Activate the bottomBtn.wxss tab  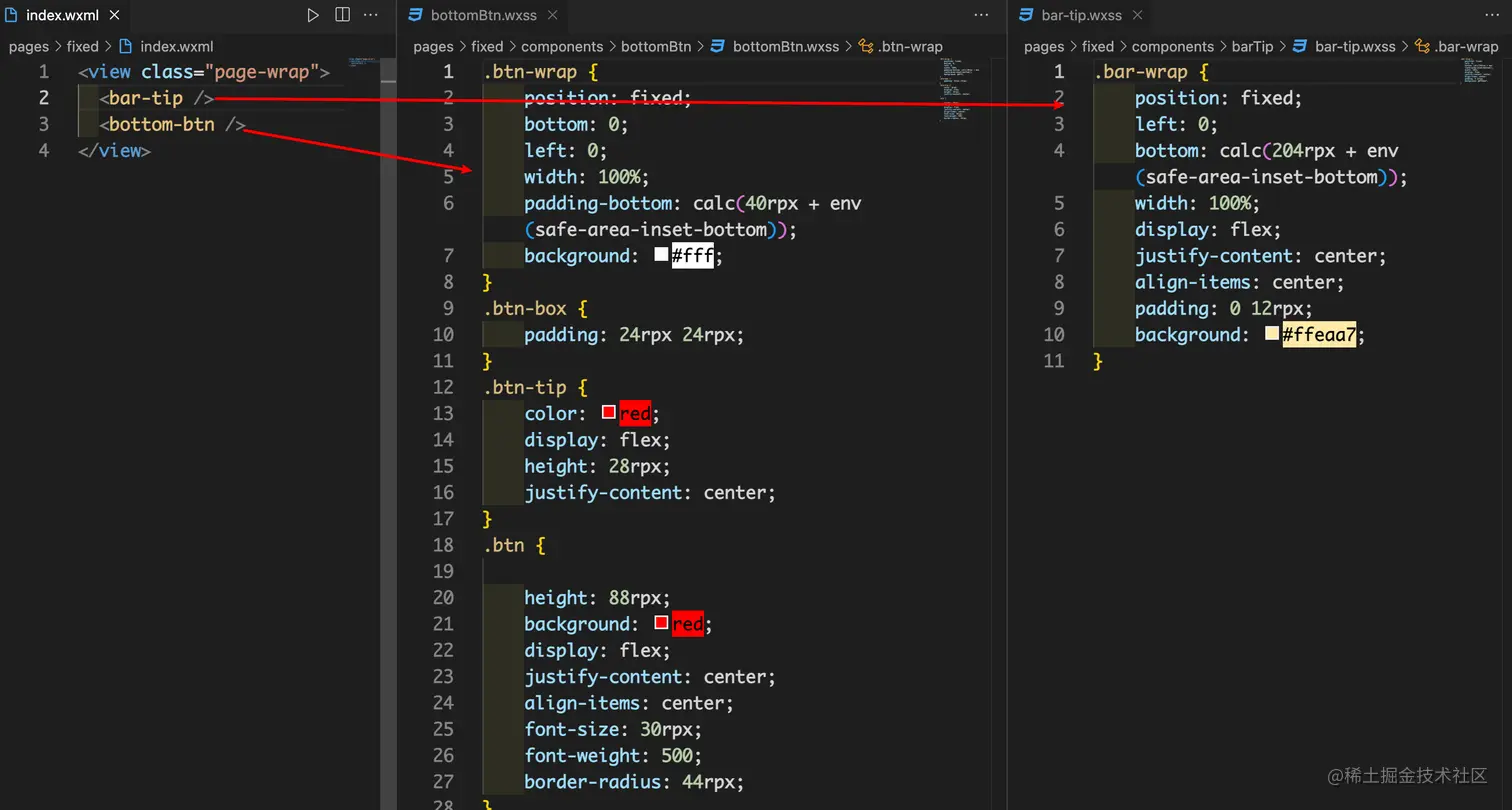click(483, 15)
